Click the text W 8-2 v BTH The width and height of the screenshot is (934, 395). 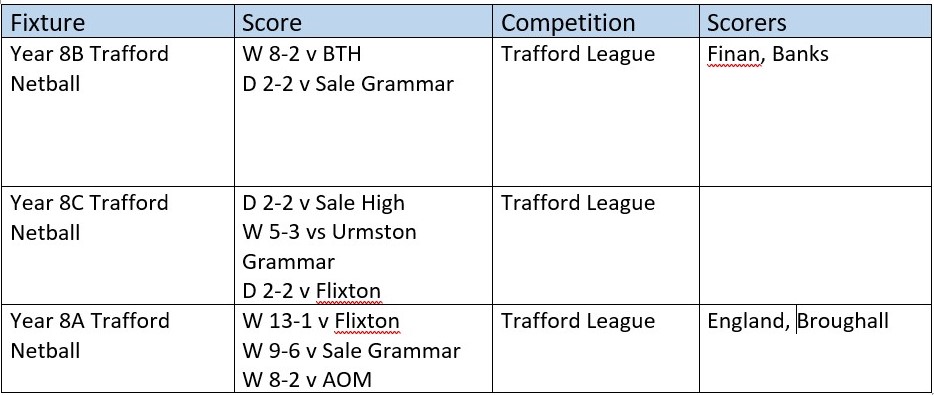(301, 54)
